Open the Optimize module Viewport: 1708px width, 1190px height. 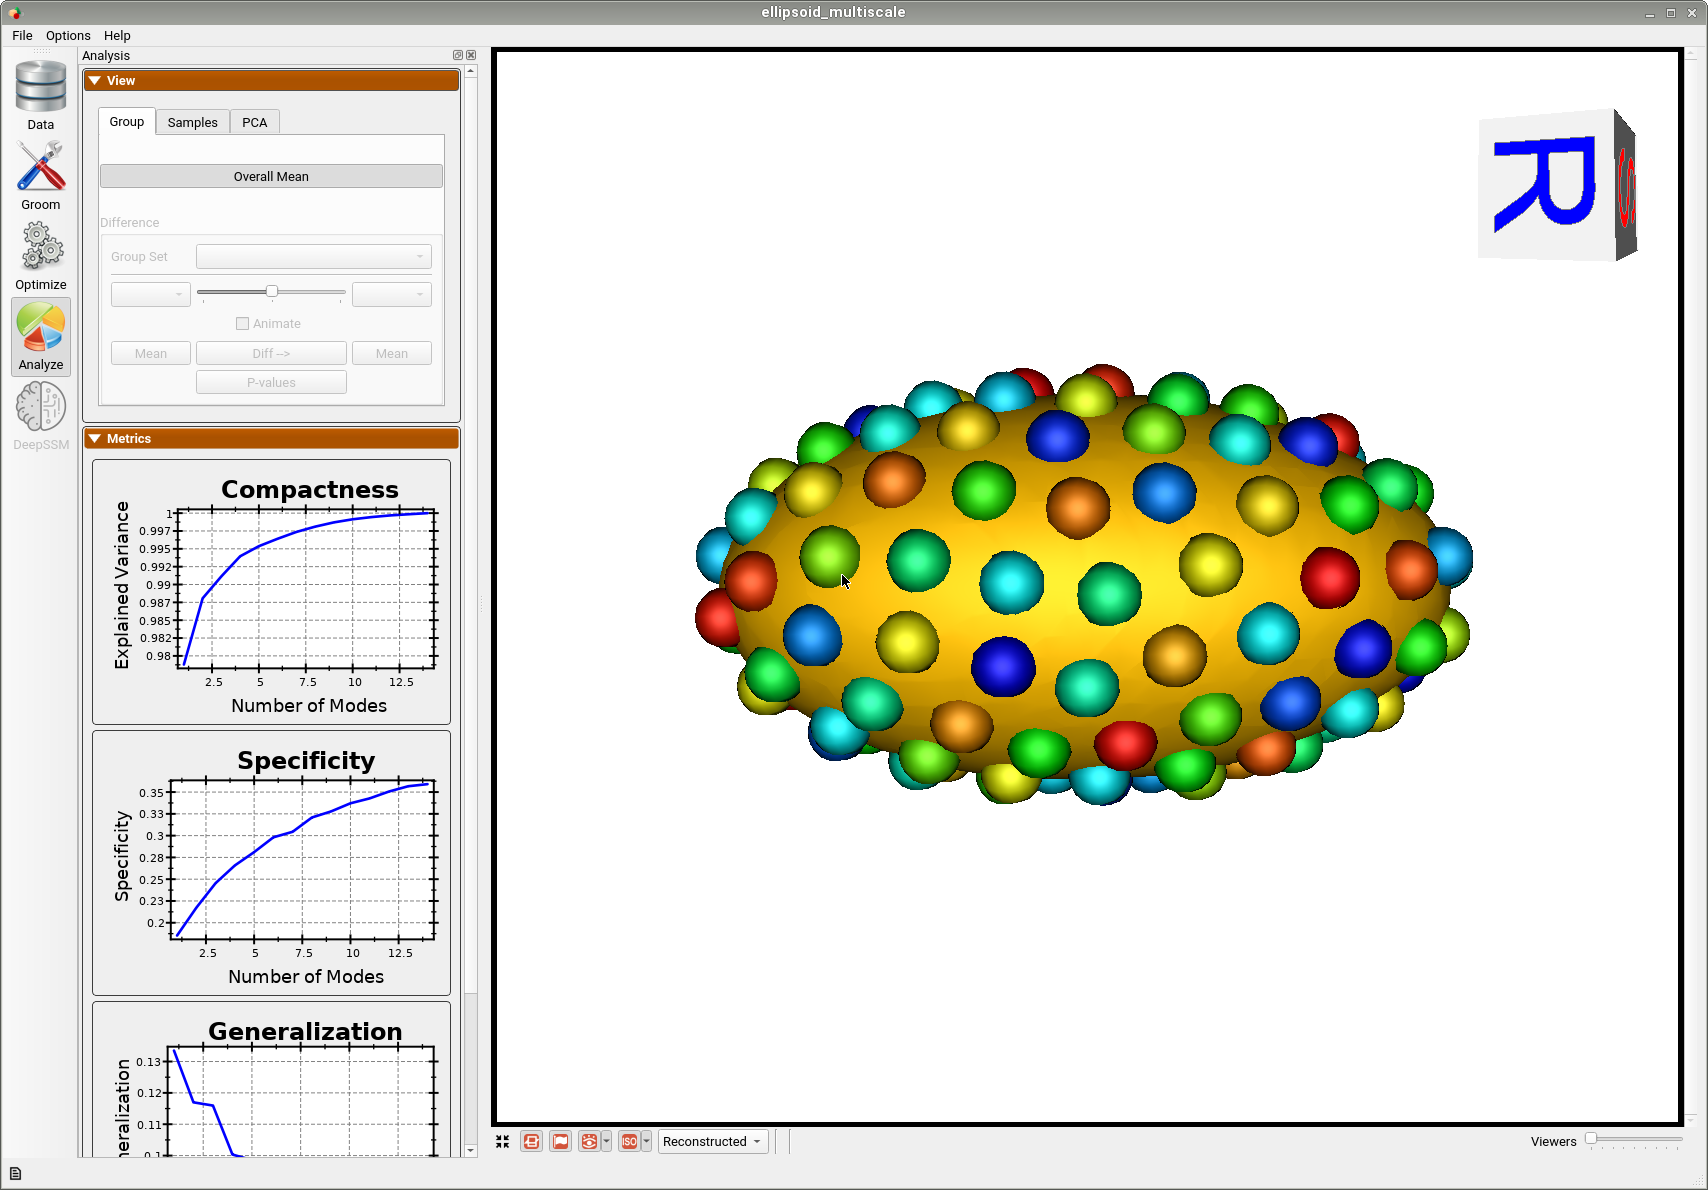pos(41,256)
